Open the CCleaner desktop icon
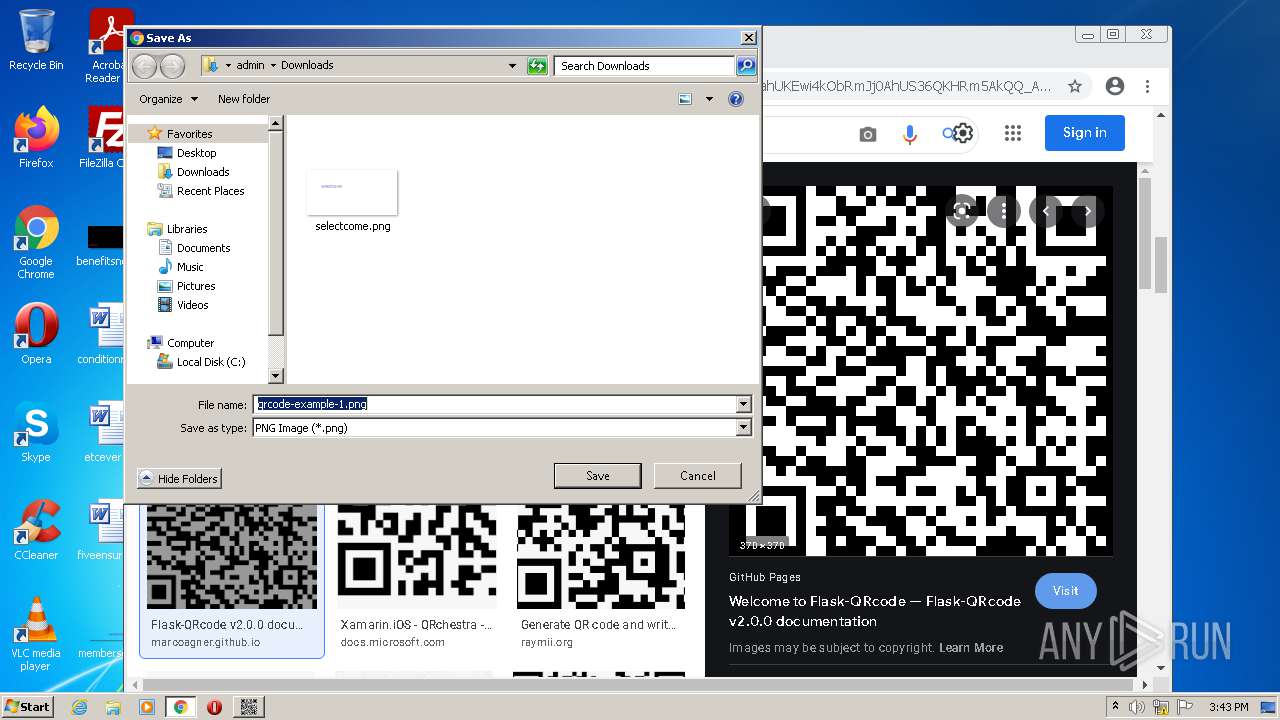 (x=36, y=531)
